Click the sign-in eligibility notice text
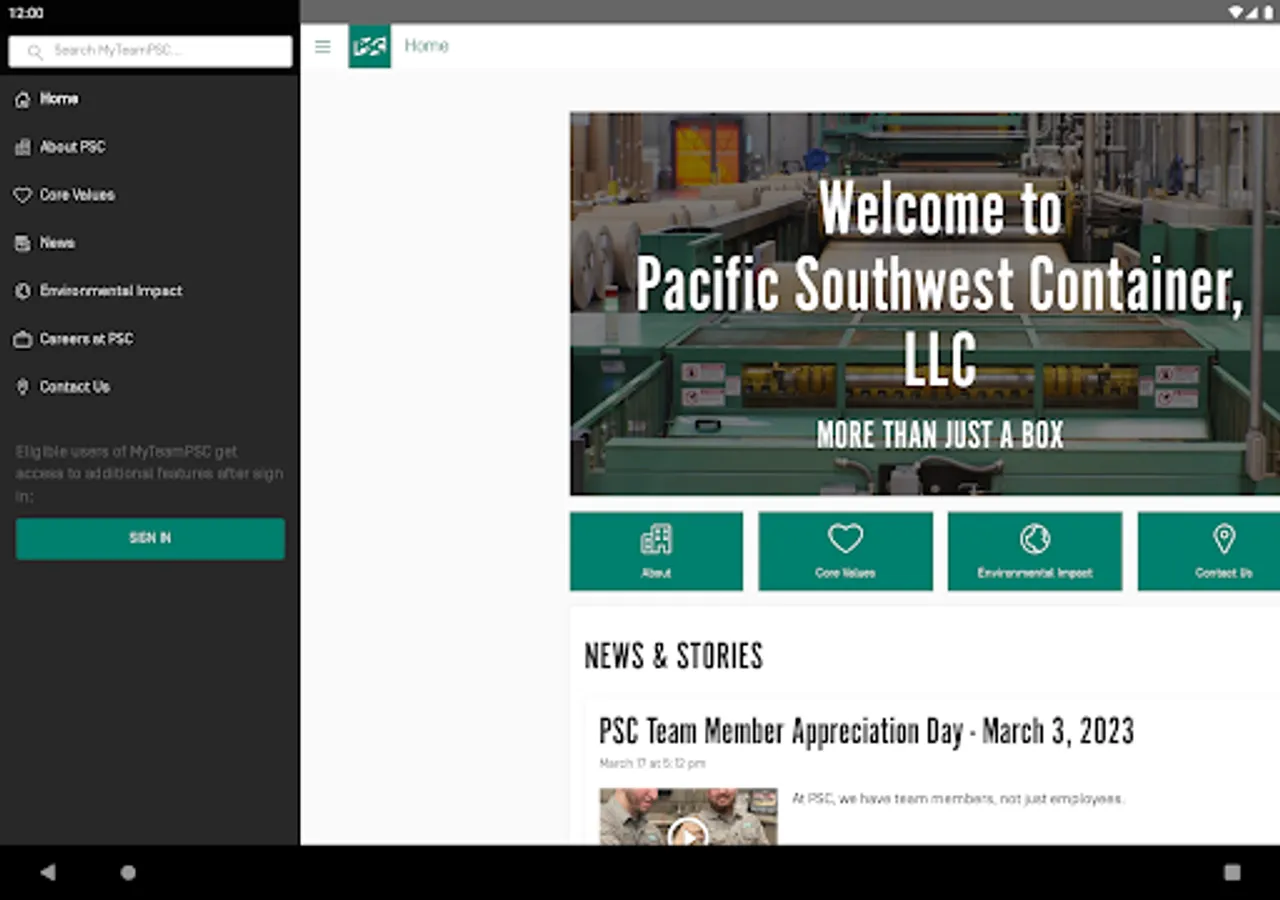1280x900 pixels. point(150,473)
